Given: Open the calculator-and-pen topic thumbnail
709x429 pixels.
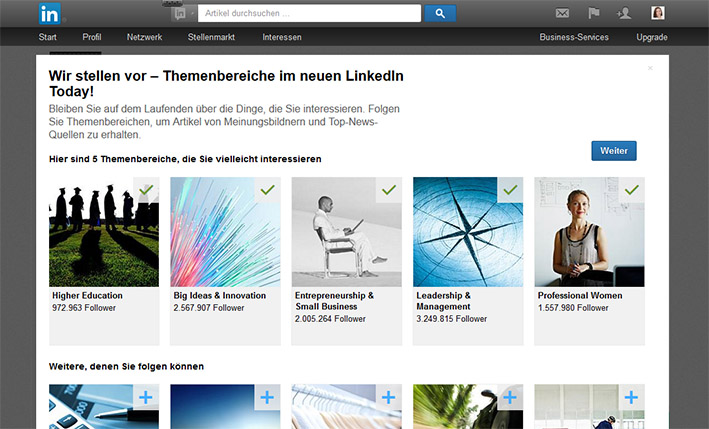Looking at the screenshot, I should click(104, 407).
